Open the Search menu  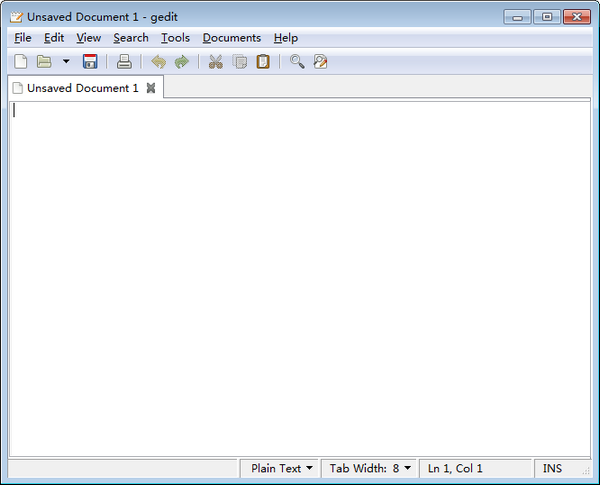[130, 38]
